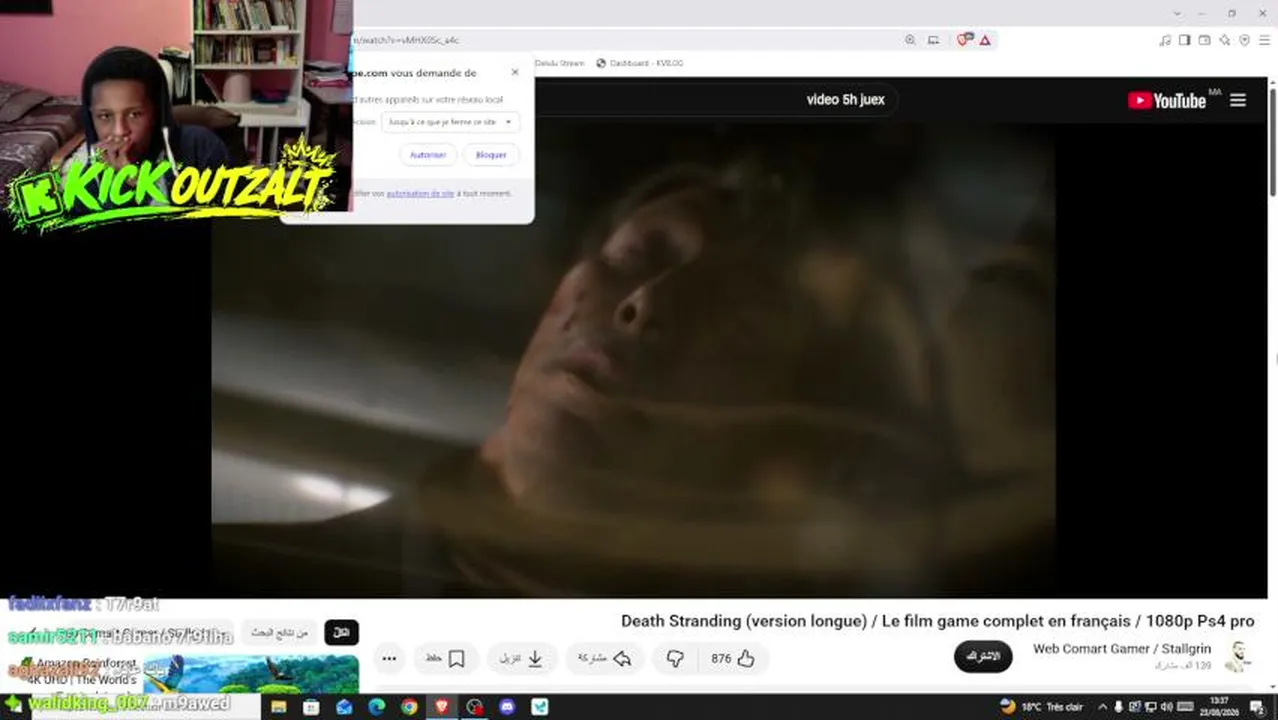The image size is (1278, 720).
Task: Download the video using the download button
Action: tap(523, 658)
